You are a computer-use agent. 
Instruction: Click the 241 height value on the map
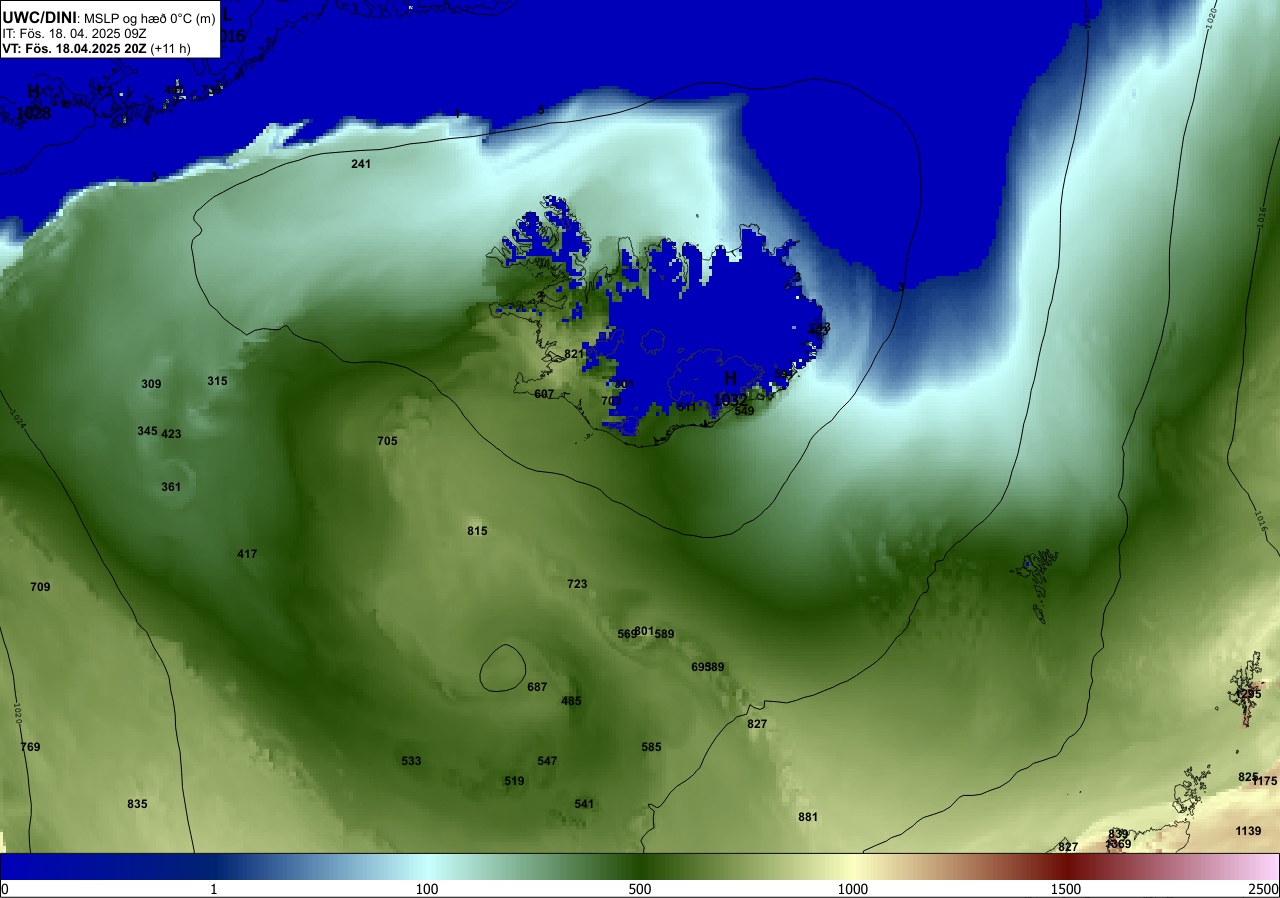point(361,163)
